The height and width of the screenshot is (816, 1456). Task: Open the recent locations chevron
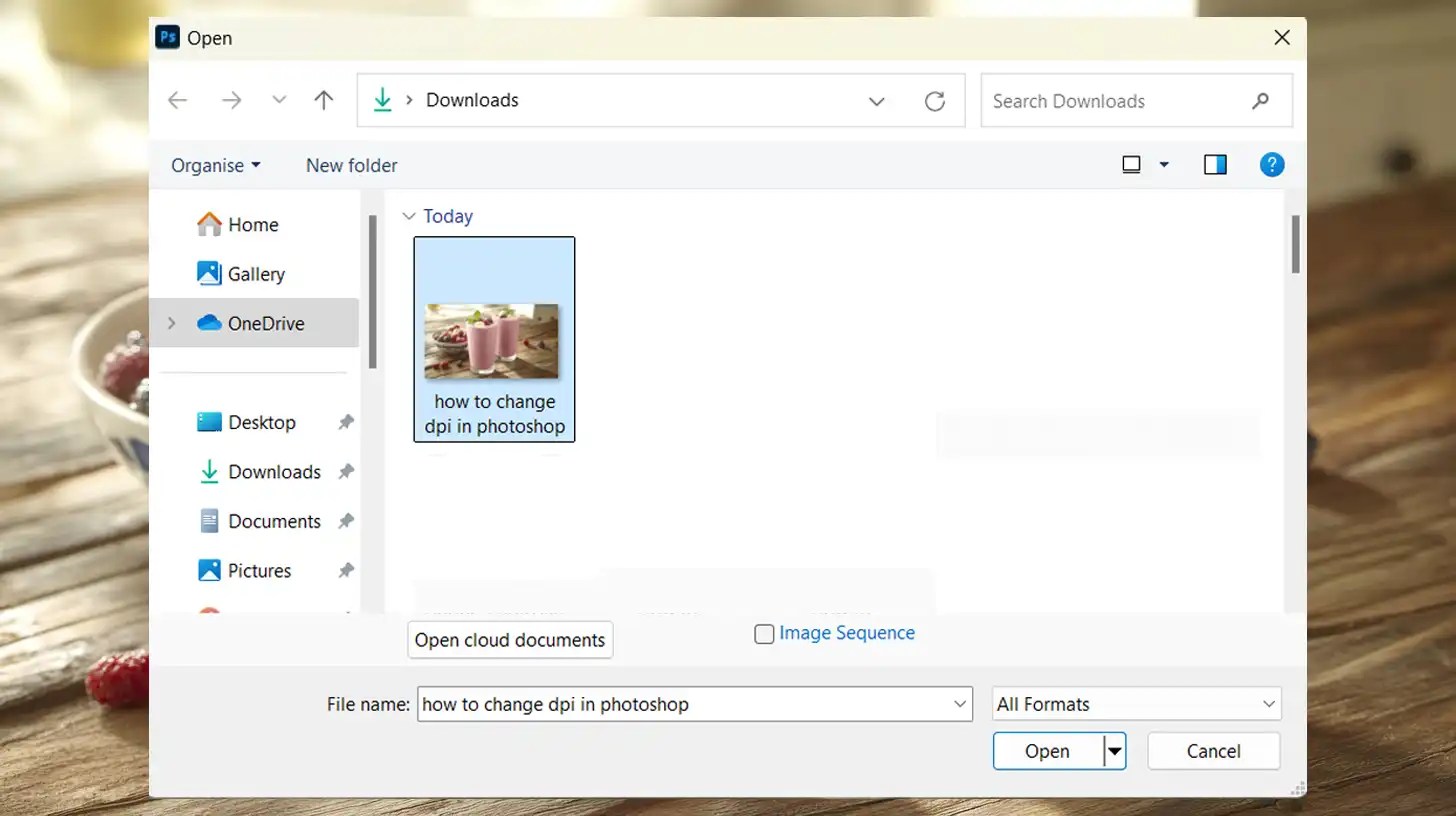(279, 100)
